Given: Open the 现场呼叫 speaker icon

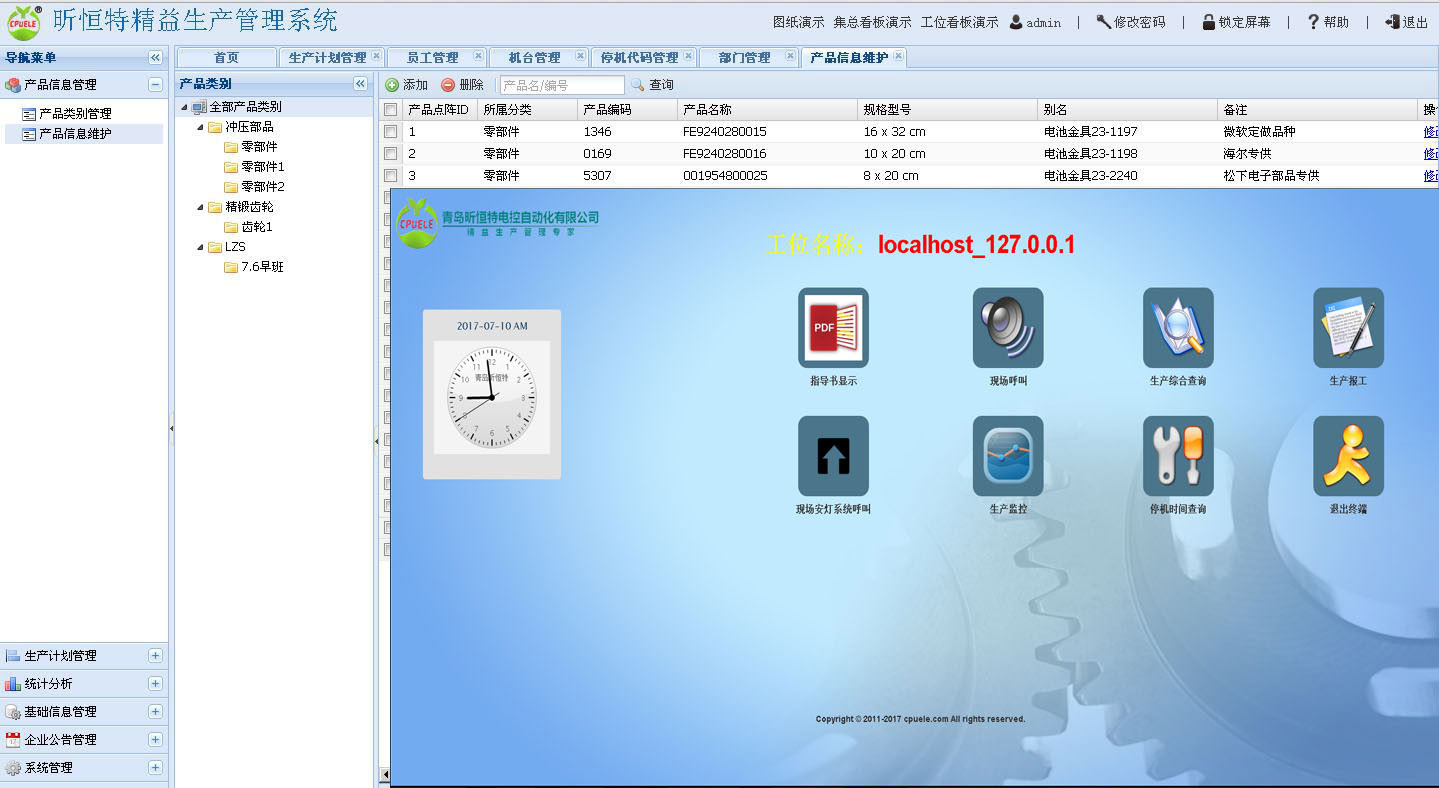Looking at the screenshot, I should click(1008, 328).
